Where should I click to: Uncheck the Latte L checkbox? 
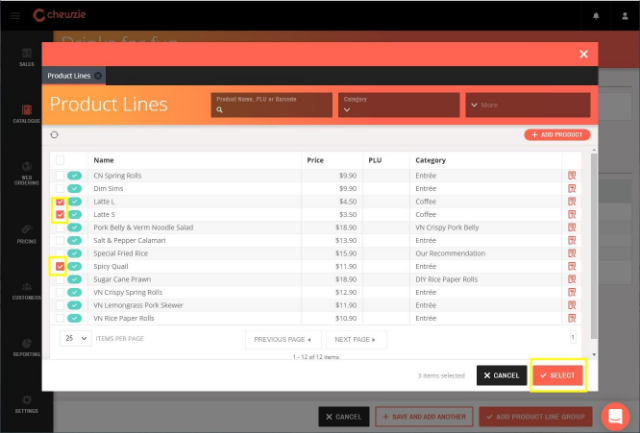coord(60,202)
